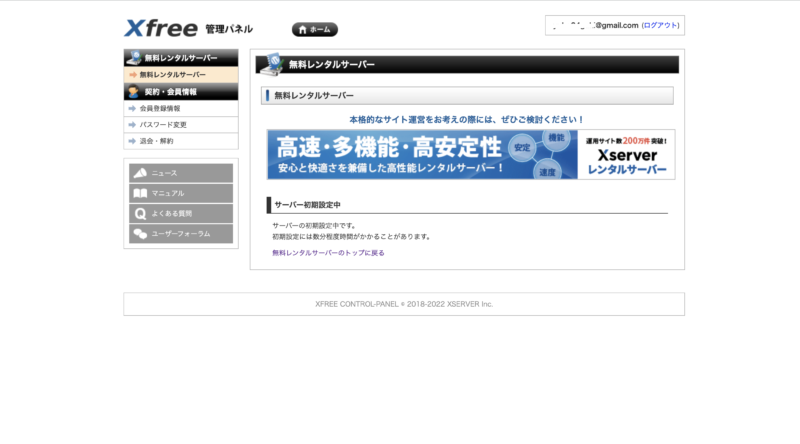The width and height of the screenshot is (800, 444).
Task: Click the Q icon beside よくある質問
Action: pos(140,213)
